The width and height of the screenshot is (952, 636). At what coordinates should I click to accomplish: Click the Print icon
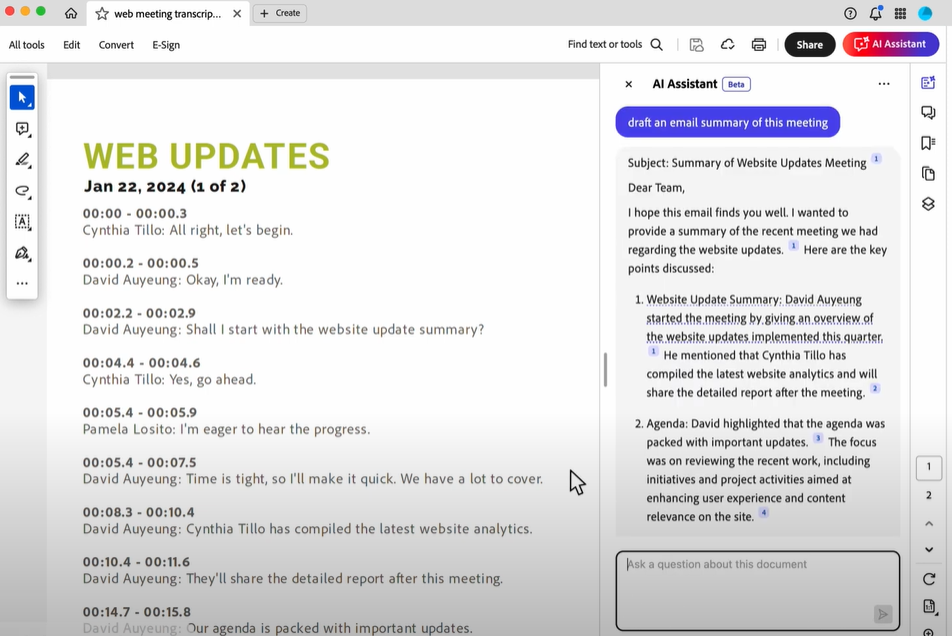click(x=759, y=44)
